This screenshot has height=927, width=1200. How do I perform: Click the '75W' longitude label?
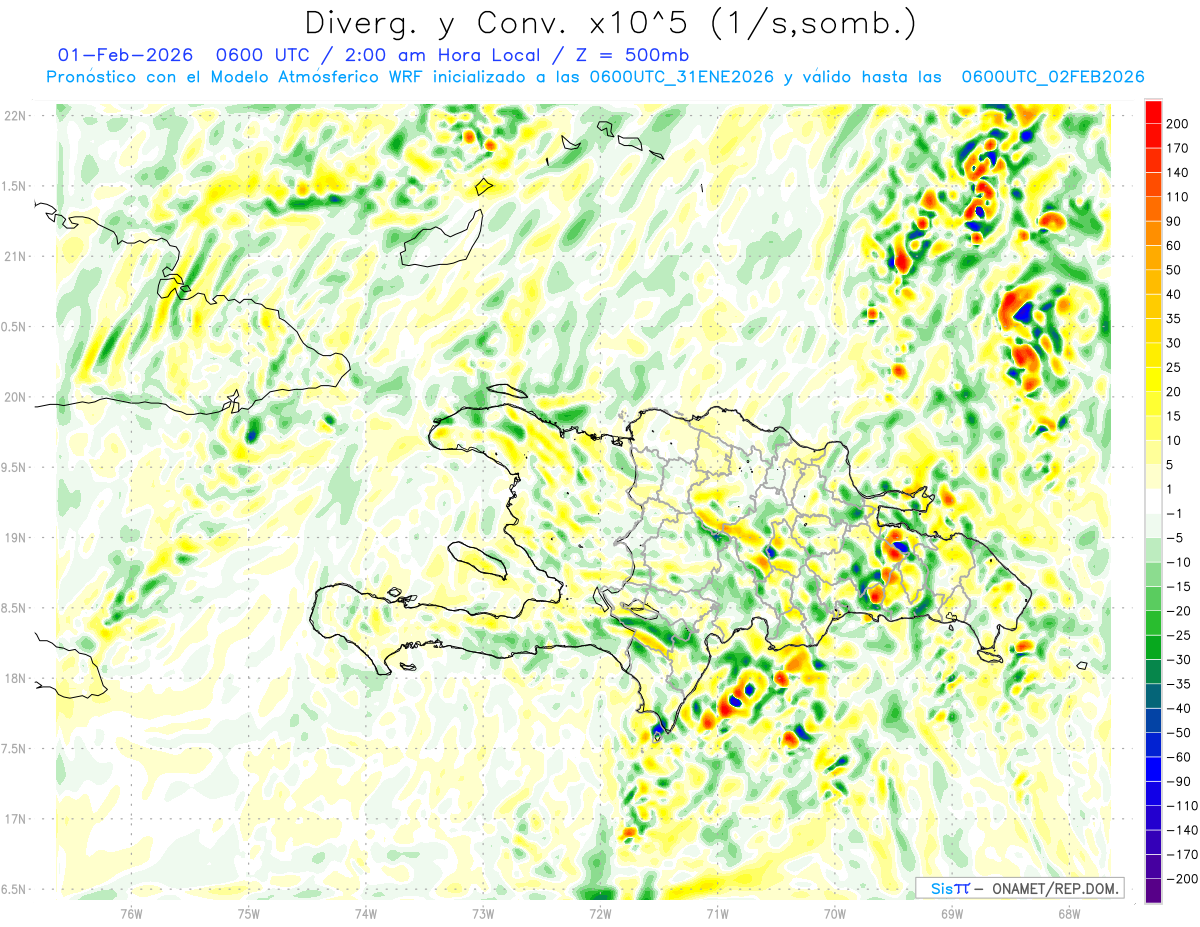(248, 913)
